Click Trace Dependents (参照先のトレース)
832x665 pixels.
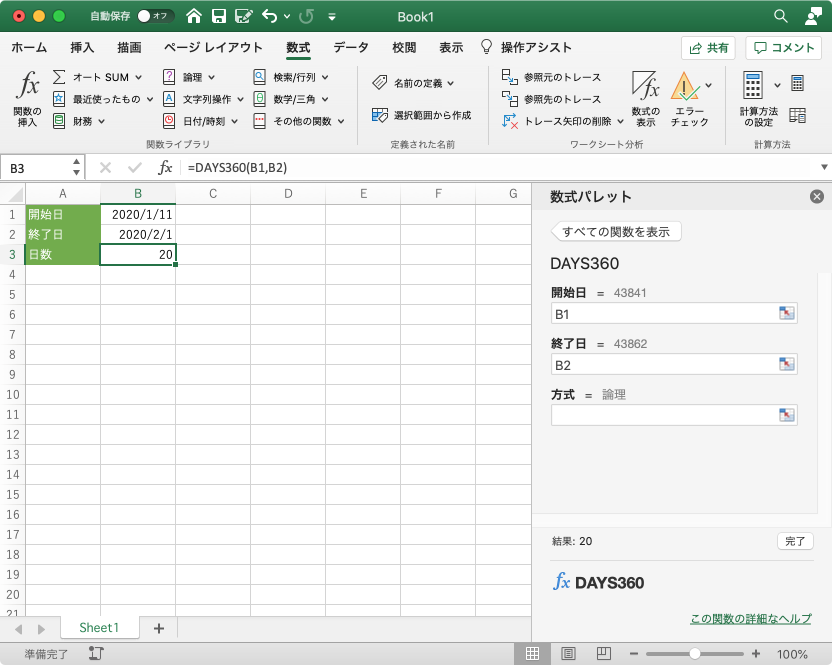[x=551, y=99]
